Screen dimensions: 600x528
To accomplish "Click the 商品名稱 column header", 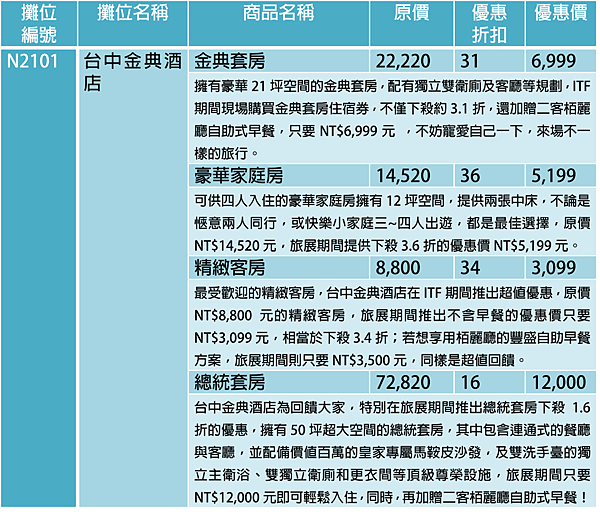I will point(279,23).
